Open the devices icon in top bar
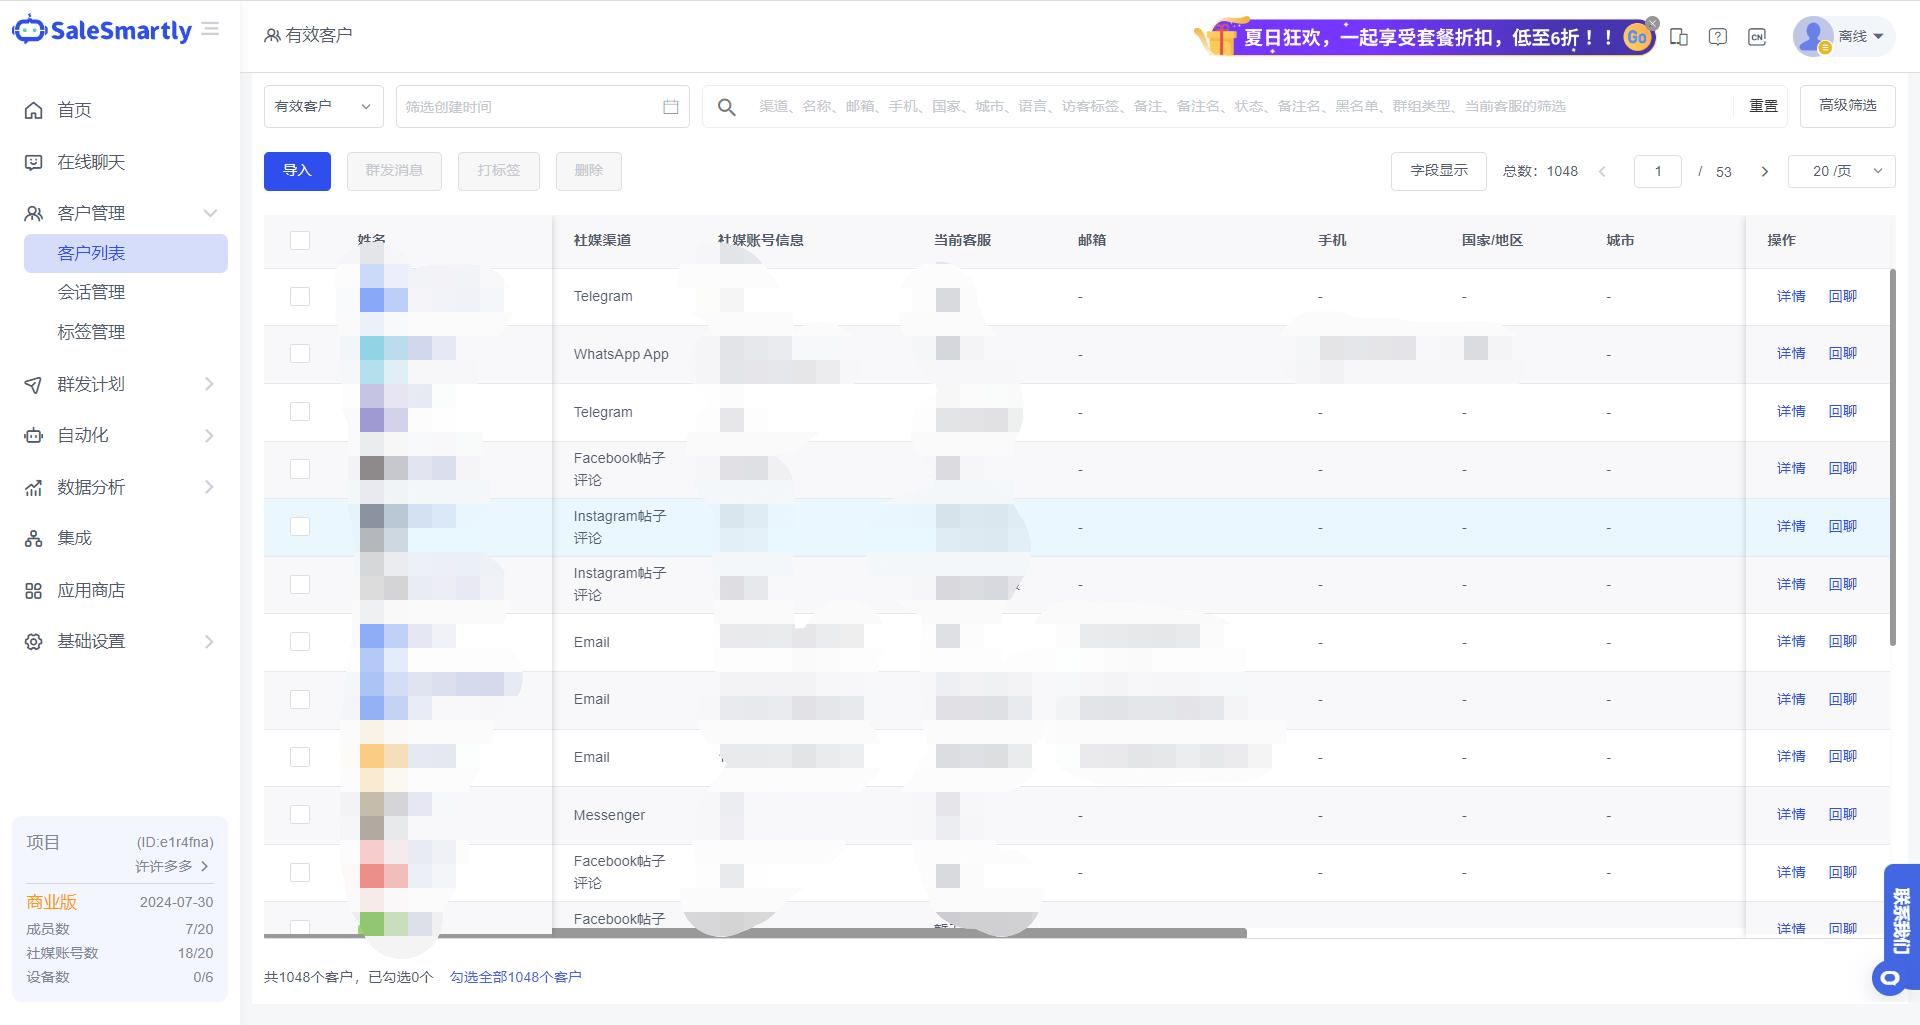This screenshot has width=1920, height=1025. [1679, 37]
